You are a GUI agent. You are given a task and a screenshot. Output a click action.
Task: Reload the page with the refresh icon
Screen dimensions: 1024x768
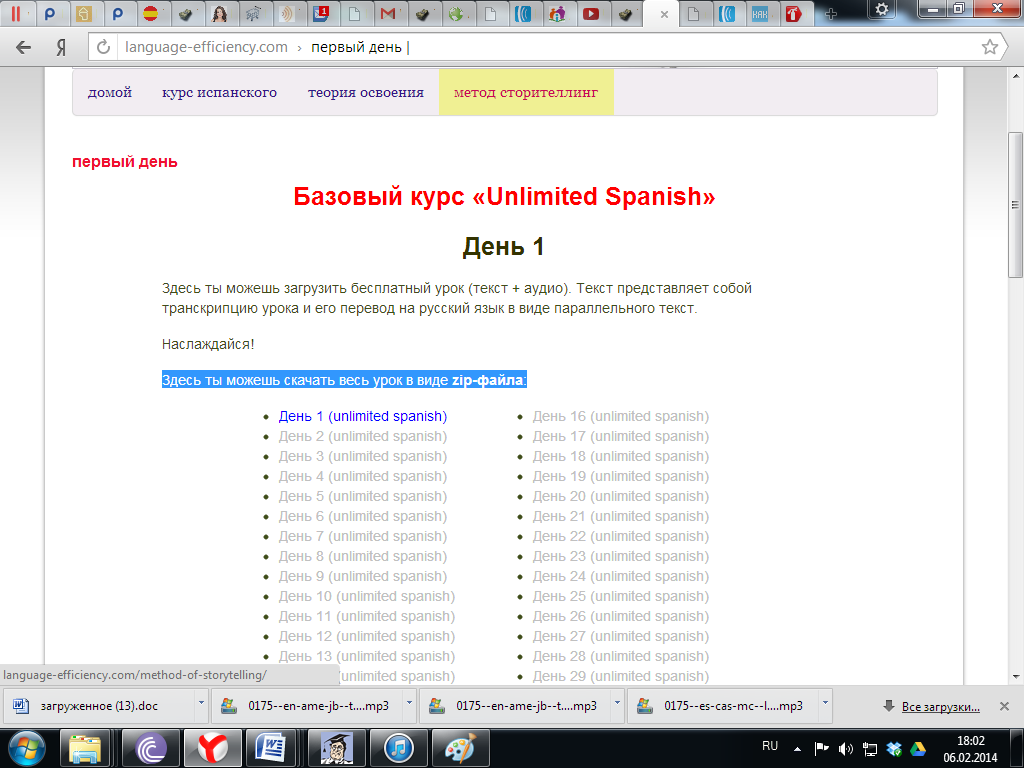point(103,47)
